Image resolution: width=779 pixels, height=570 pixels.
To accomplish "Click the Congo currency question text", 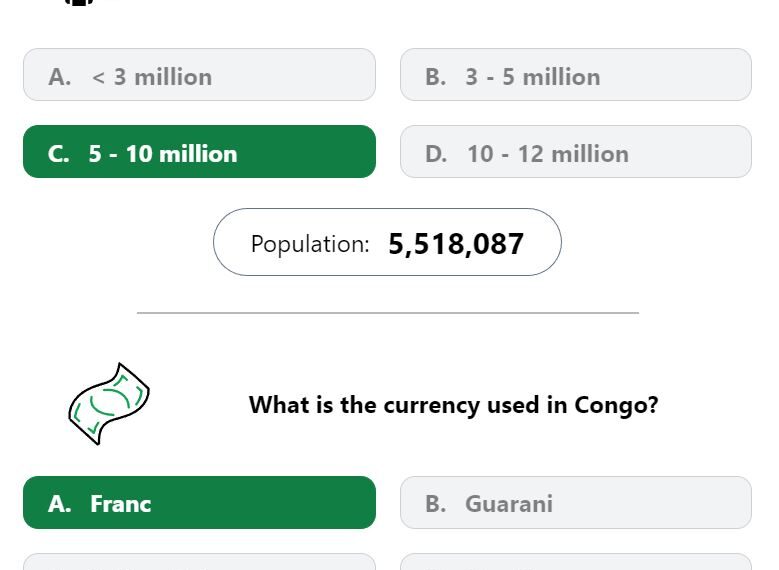I will tap(453, 405).
